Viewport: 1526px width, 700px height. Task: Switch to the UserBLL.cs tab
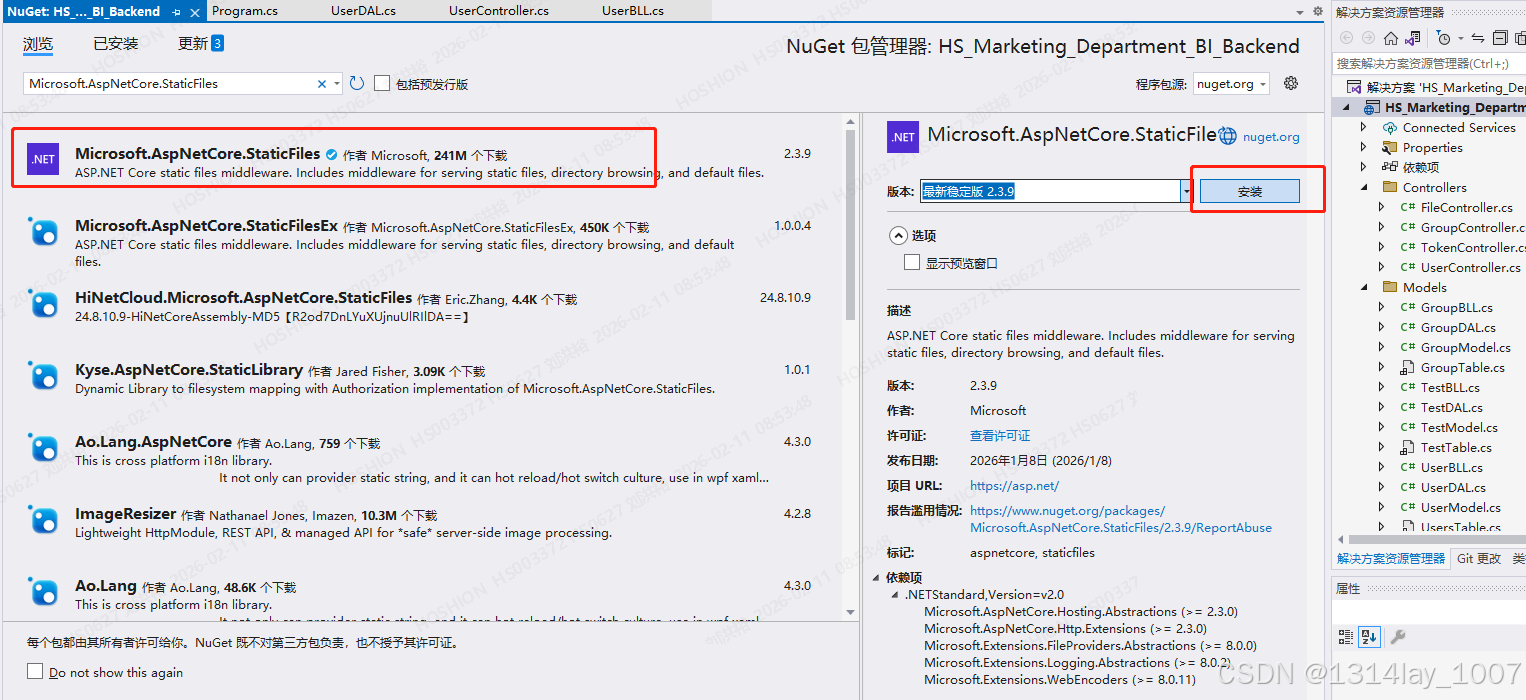pos(633,11)
